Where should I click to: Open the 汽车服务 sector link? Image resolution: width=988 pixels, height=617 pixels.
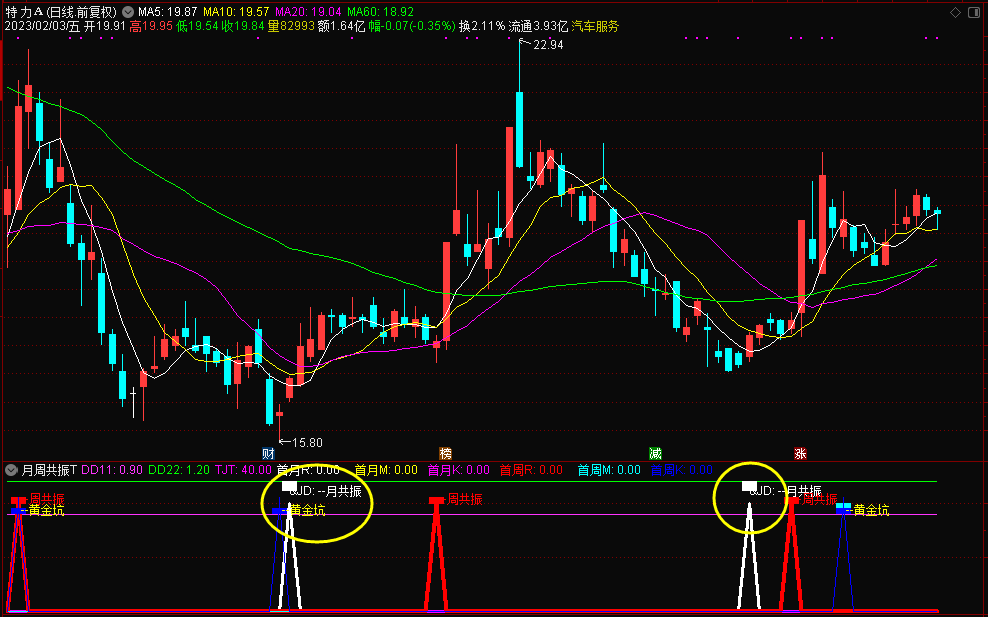[595, 26]
